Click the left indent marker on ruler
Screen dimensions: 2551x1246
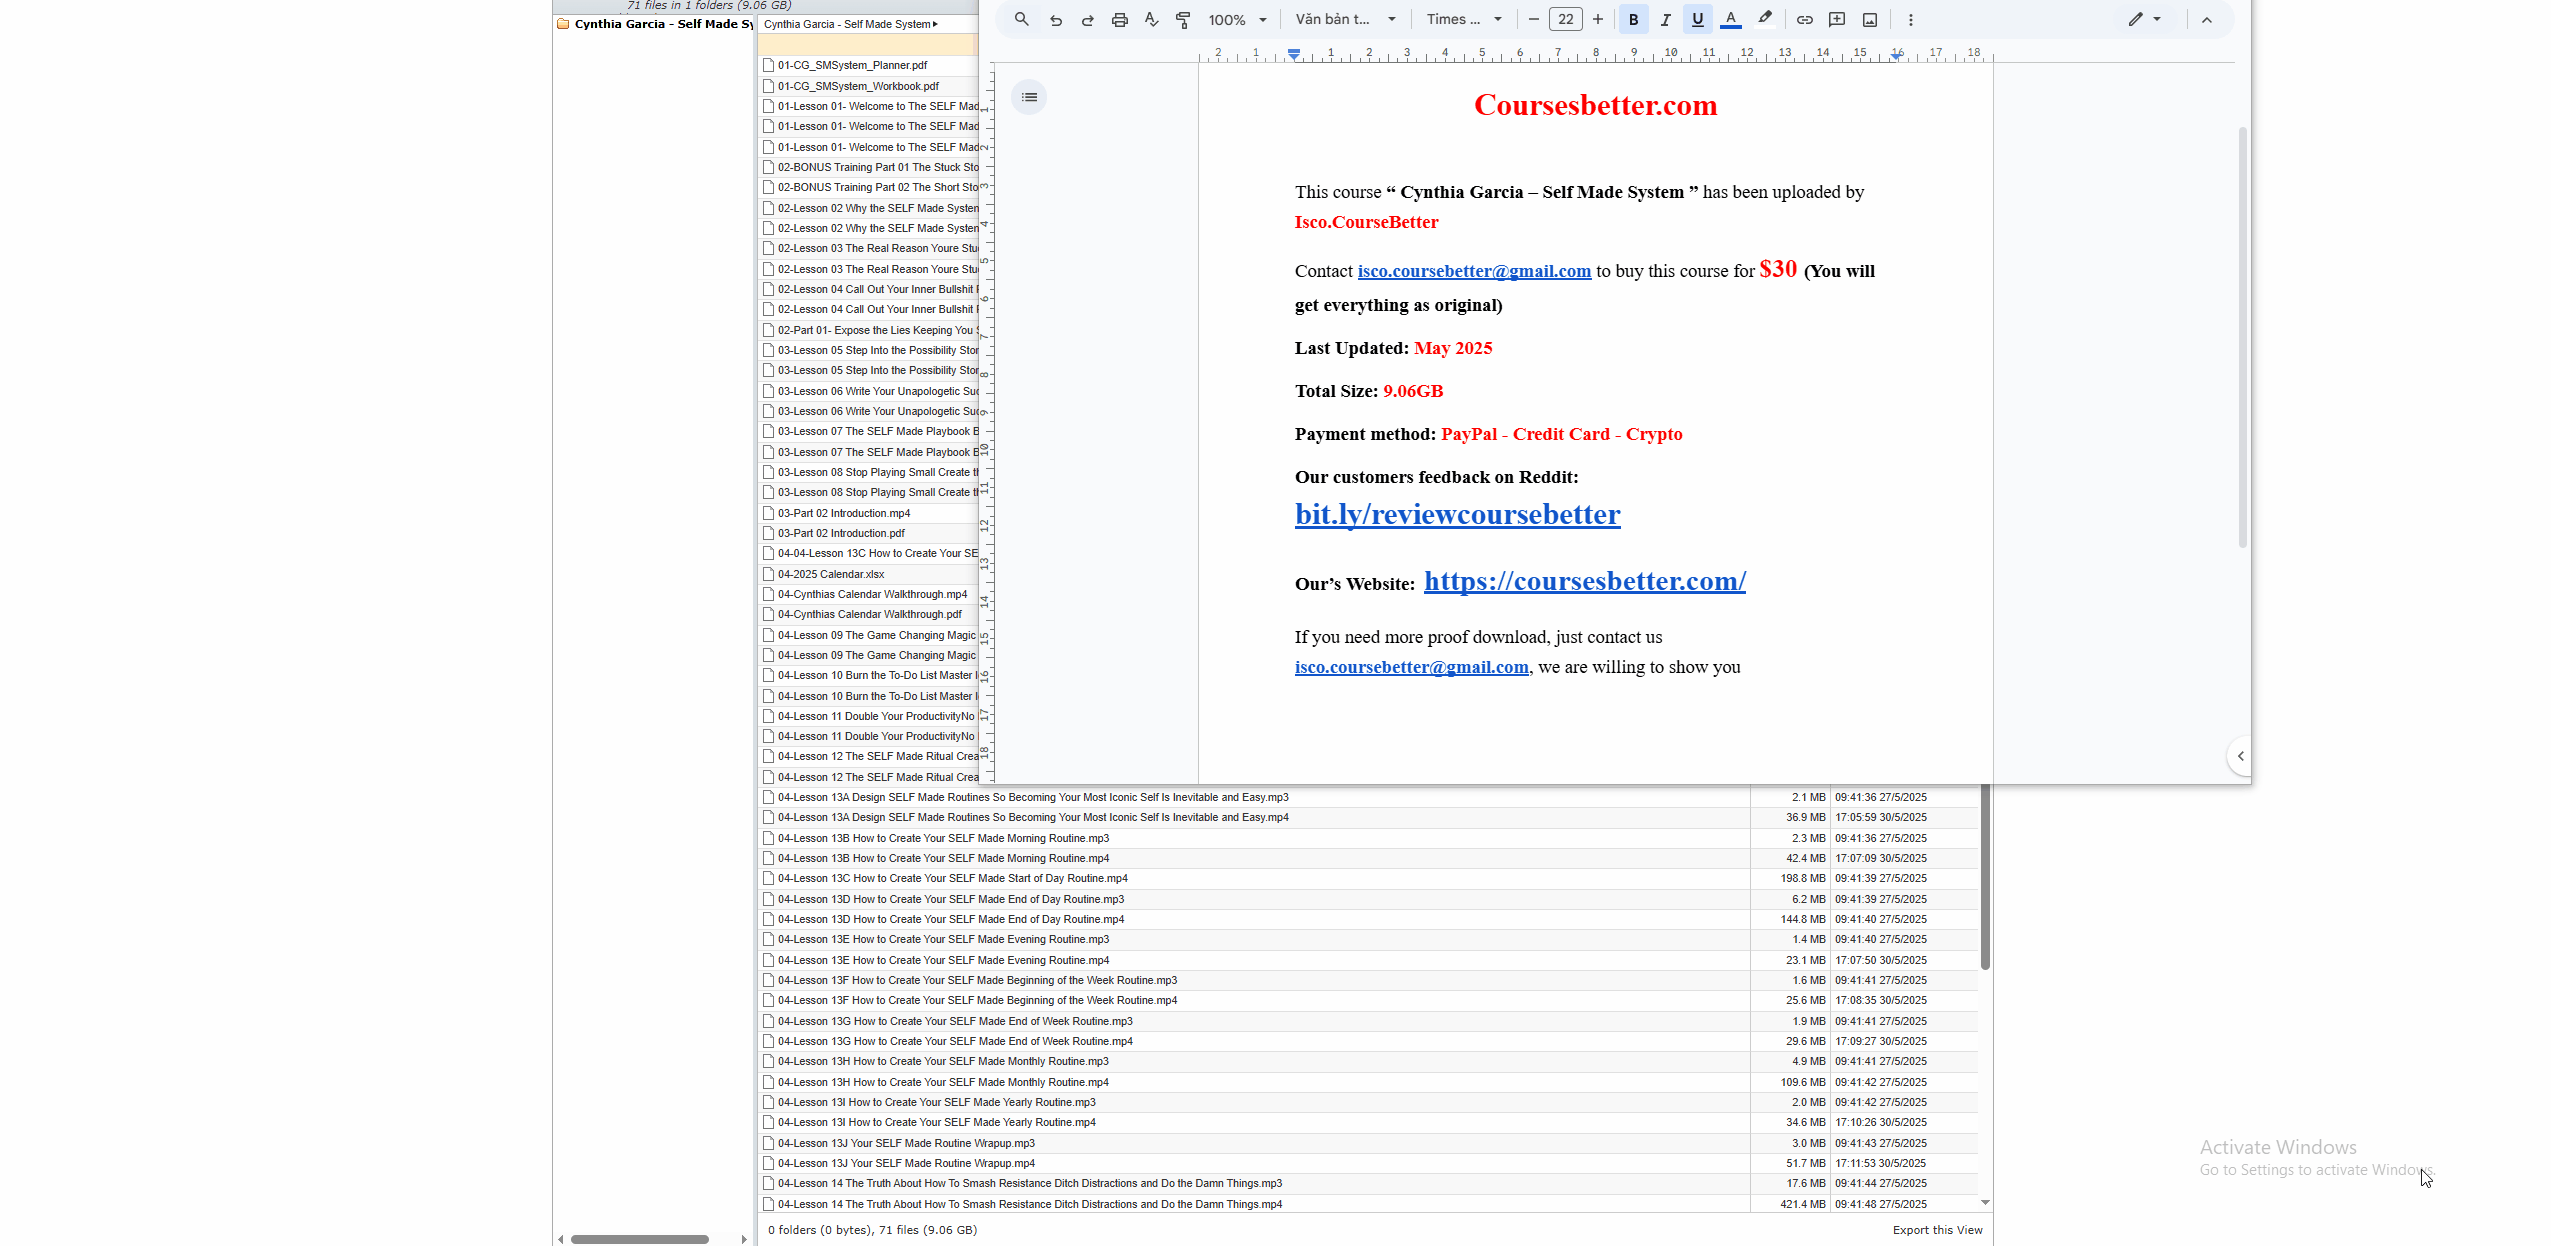click(x=1294, y=54)
